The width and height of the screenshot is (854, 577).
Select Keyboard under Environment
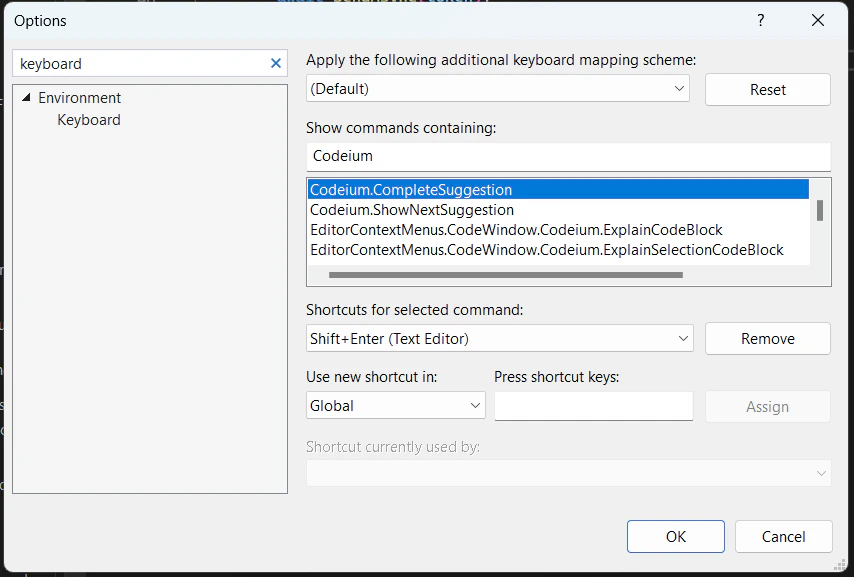(x=88, y=118)
